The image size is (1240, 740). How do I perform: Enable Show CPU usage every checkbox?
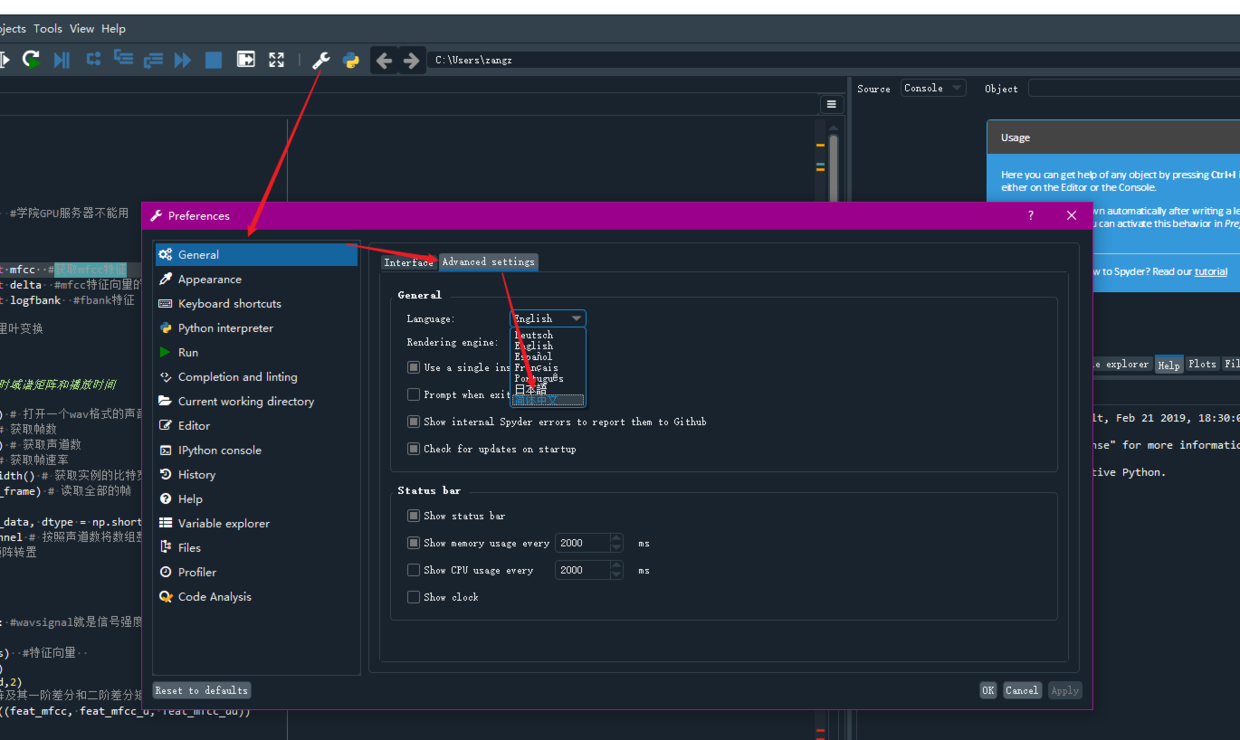tap(413, 570)
